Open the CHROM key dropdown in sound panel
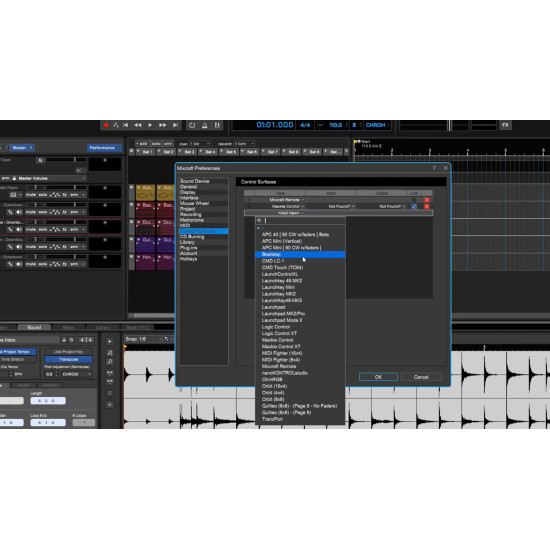Image resolution: width=550 pixels, height=550 pixels. [x=77, y=374]
